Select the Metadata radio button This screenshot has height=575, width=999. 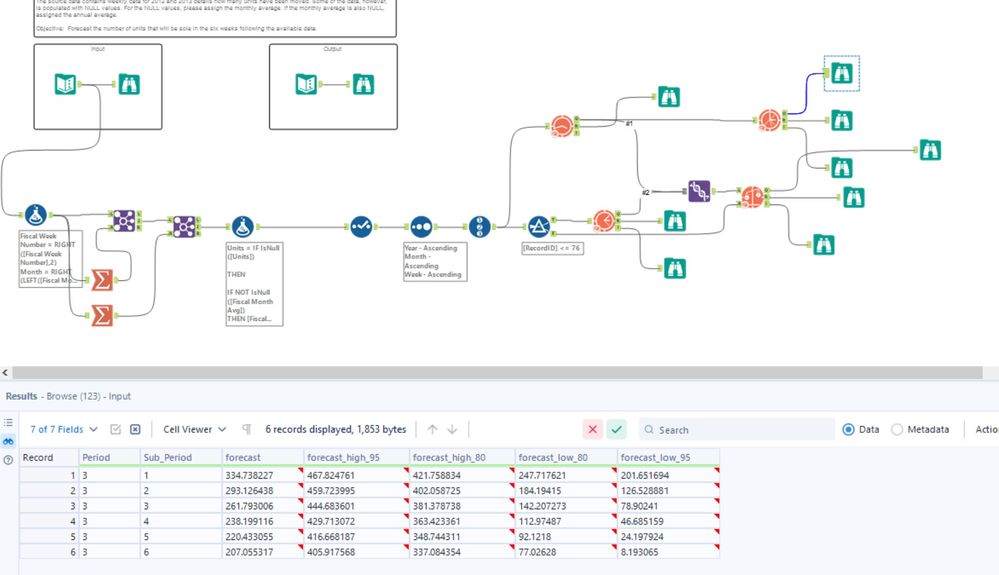pyautogui.click(x=897, y=430)
